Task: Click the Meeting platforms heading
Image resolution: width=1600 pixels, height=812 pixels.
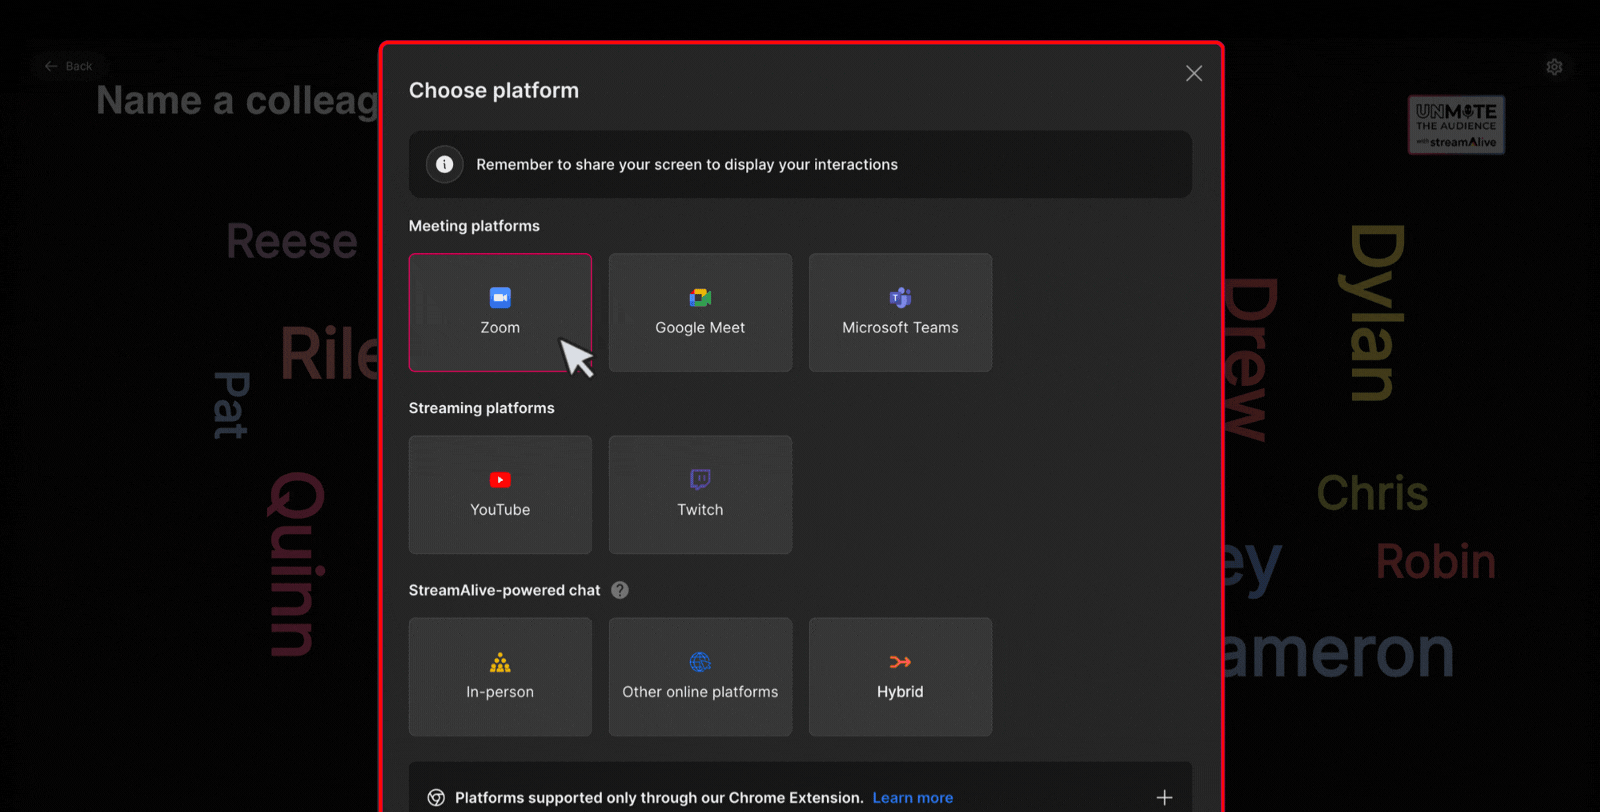Action: (474, 226)
